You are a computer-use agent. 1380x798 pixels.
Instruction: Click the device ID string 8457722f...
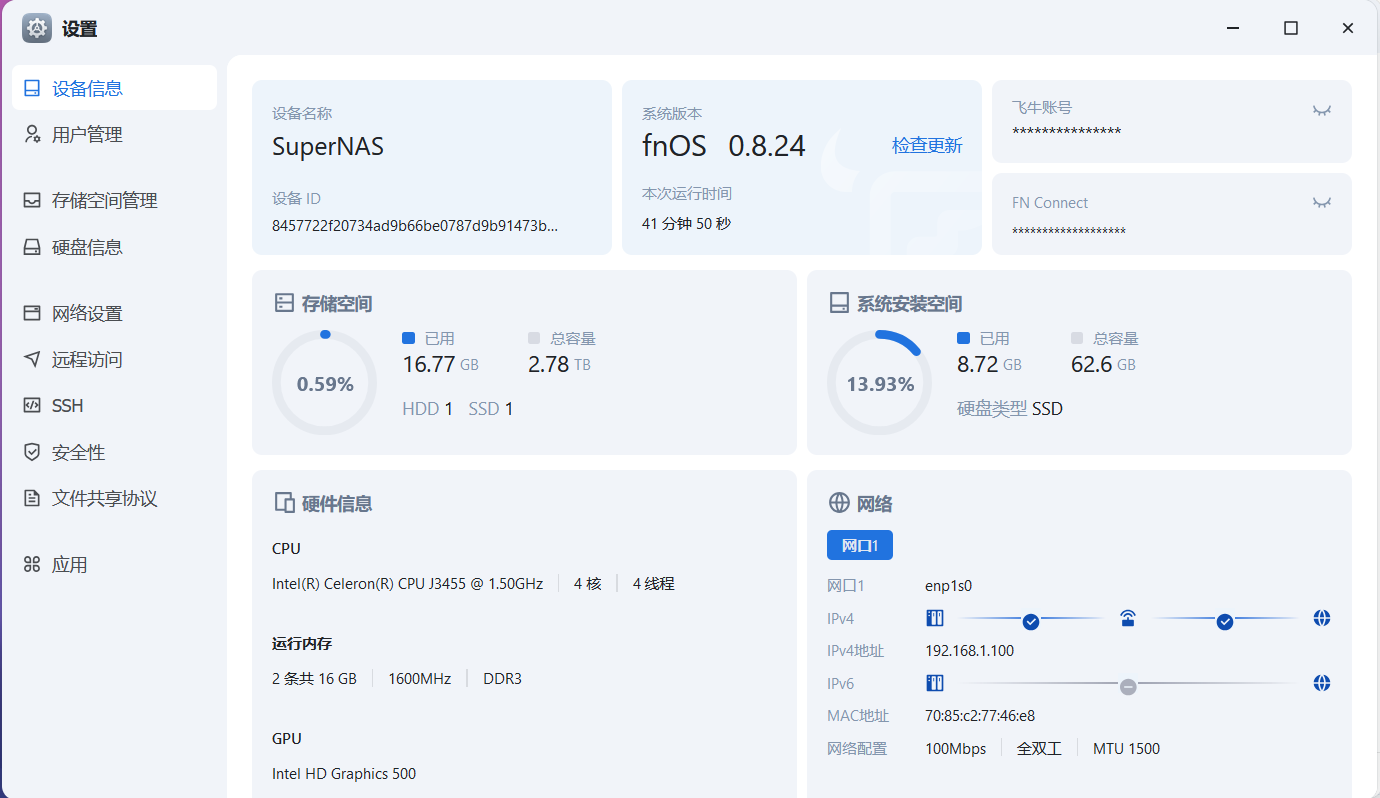(x=415, y=225)
